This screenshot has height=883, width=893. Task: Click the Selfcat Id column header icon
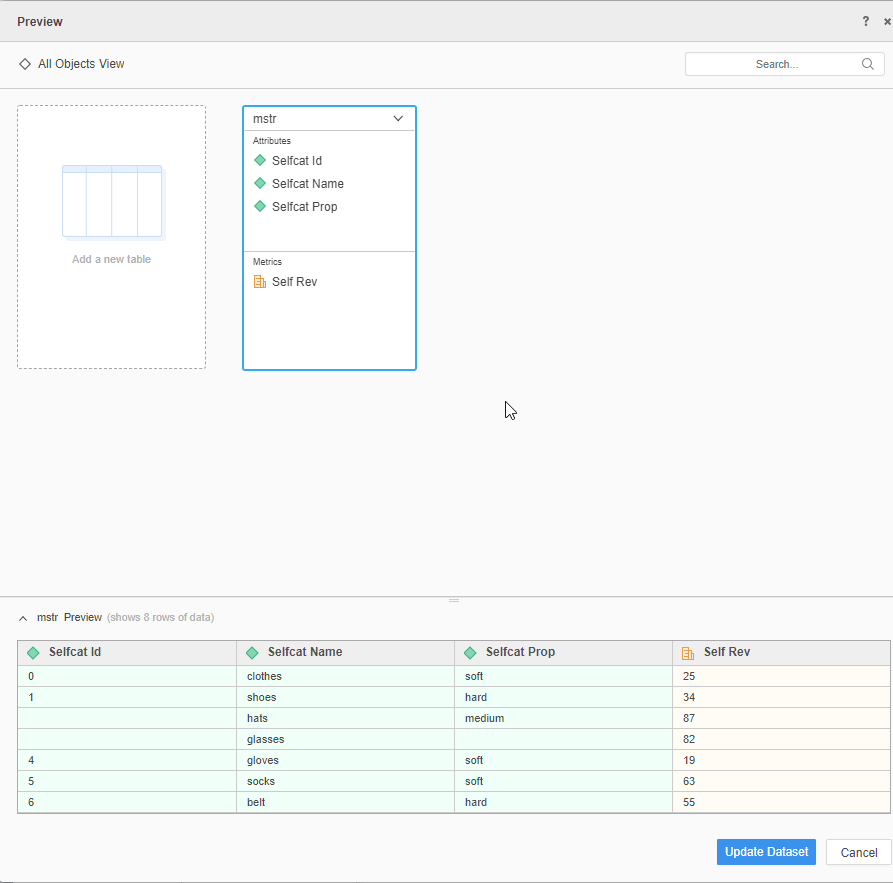pos(33,653)
